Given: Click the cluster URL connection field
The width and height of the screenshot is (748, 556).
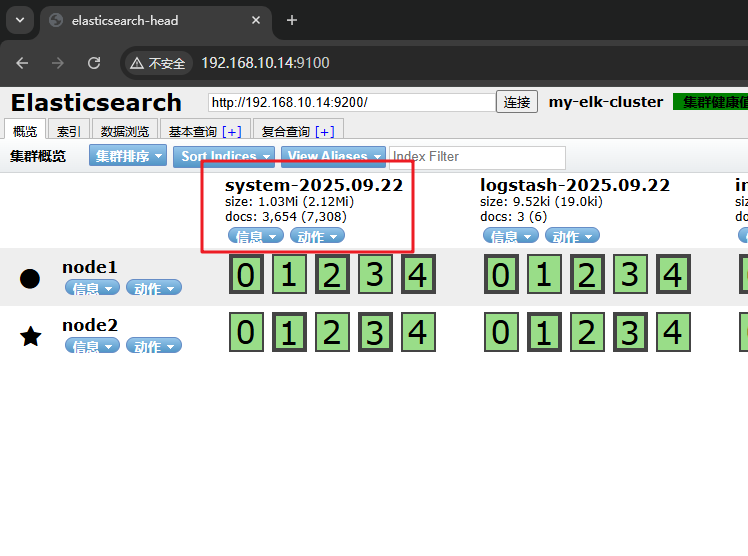Looking at the screenshot, I should (x=352, y=103).
